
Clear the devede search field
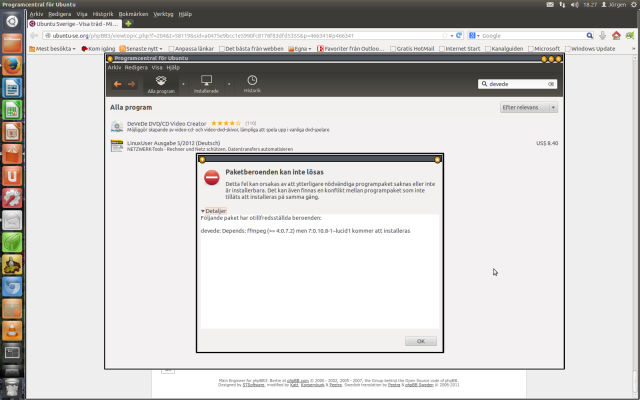point(551,84)
